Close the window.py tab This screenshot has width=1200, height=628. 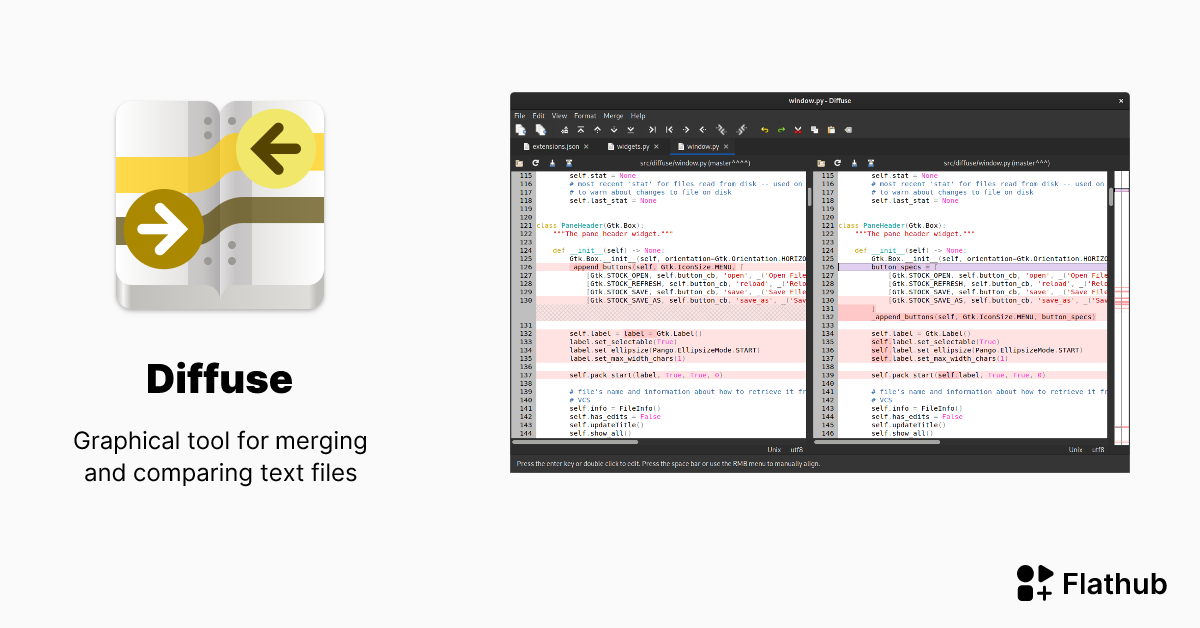coord(725,146)
